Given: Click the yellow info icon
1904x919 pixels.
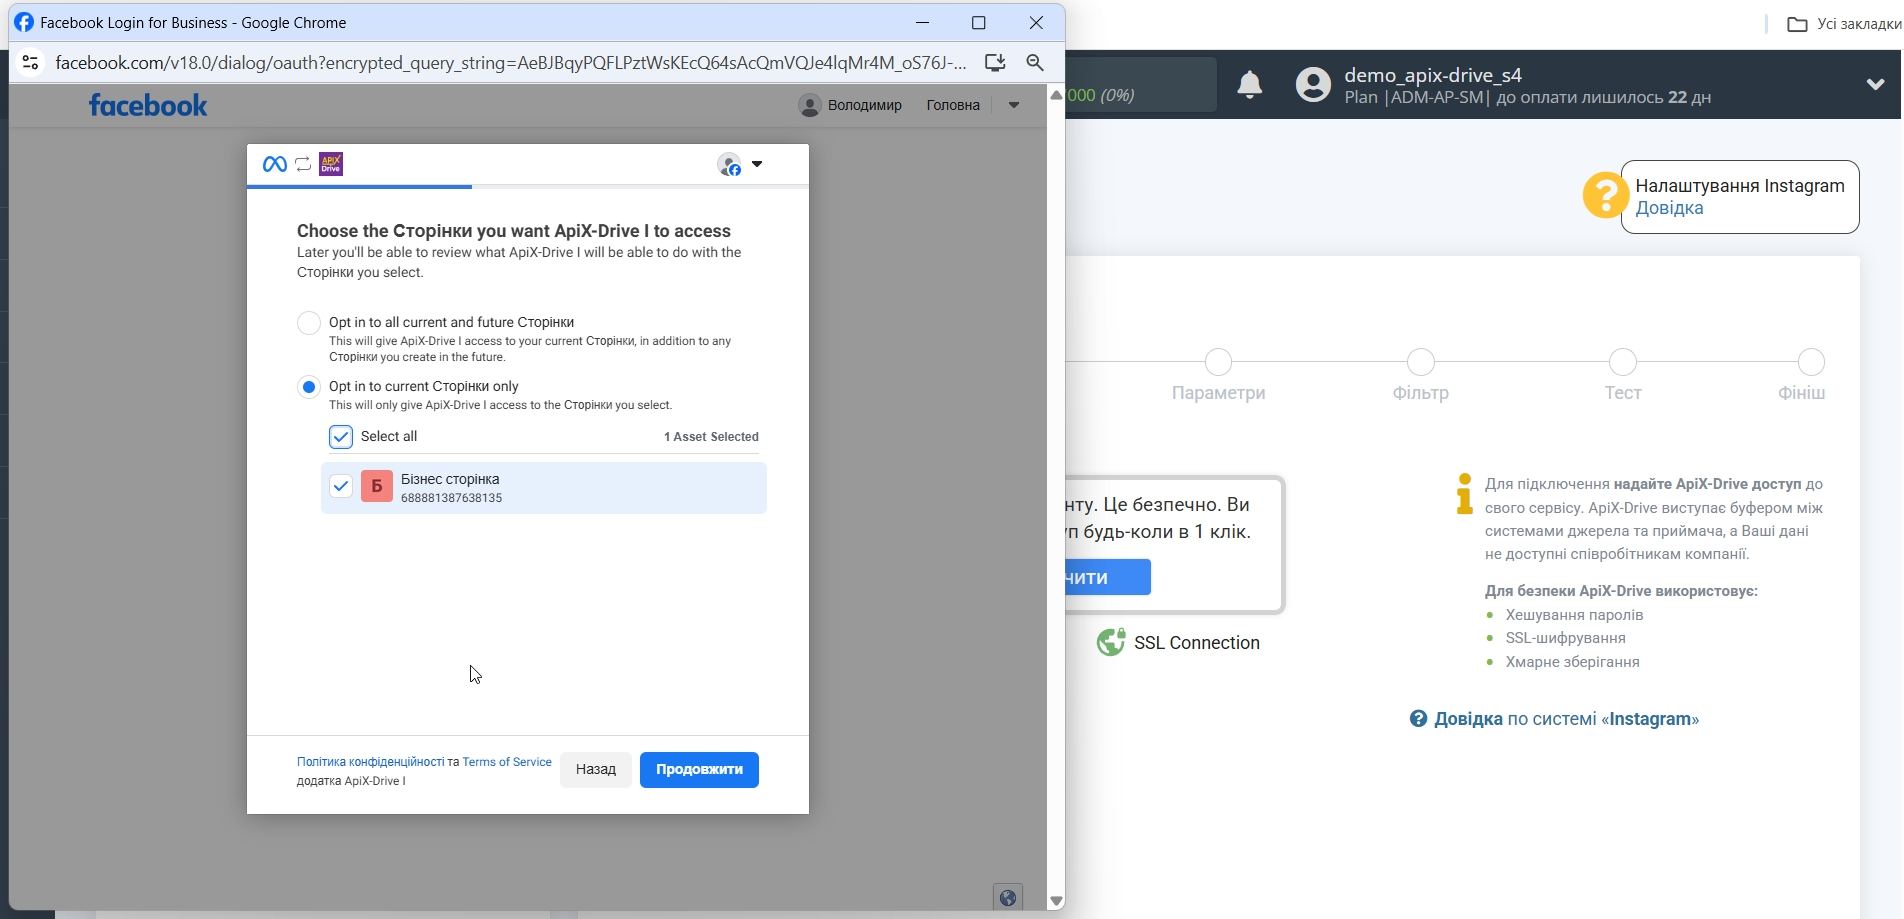Looking at the screenshot, I should [x=1465, y=494].
